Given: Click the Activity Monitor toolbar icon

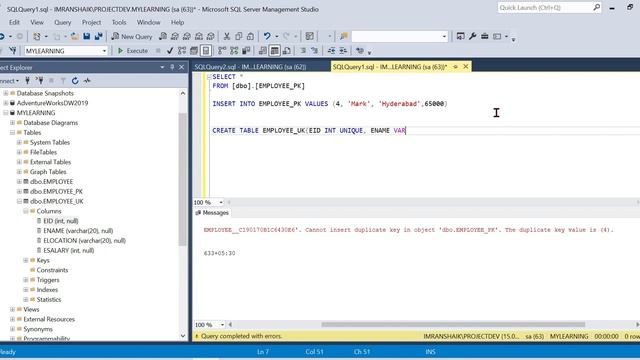Looking at the screenshot, I should point(310,37).
